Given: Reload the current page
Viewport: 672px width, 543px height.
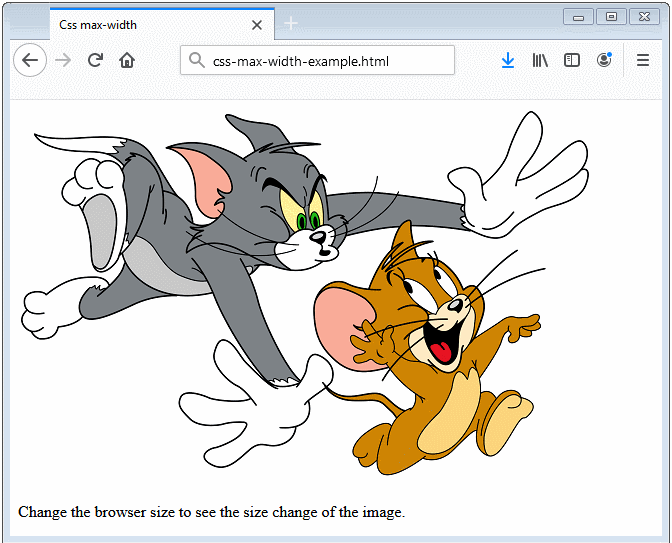Looking at the screenshot, I should coord(95,60).
